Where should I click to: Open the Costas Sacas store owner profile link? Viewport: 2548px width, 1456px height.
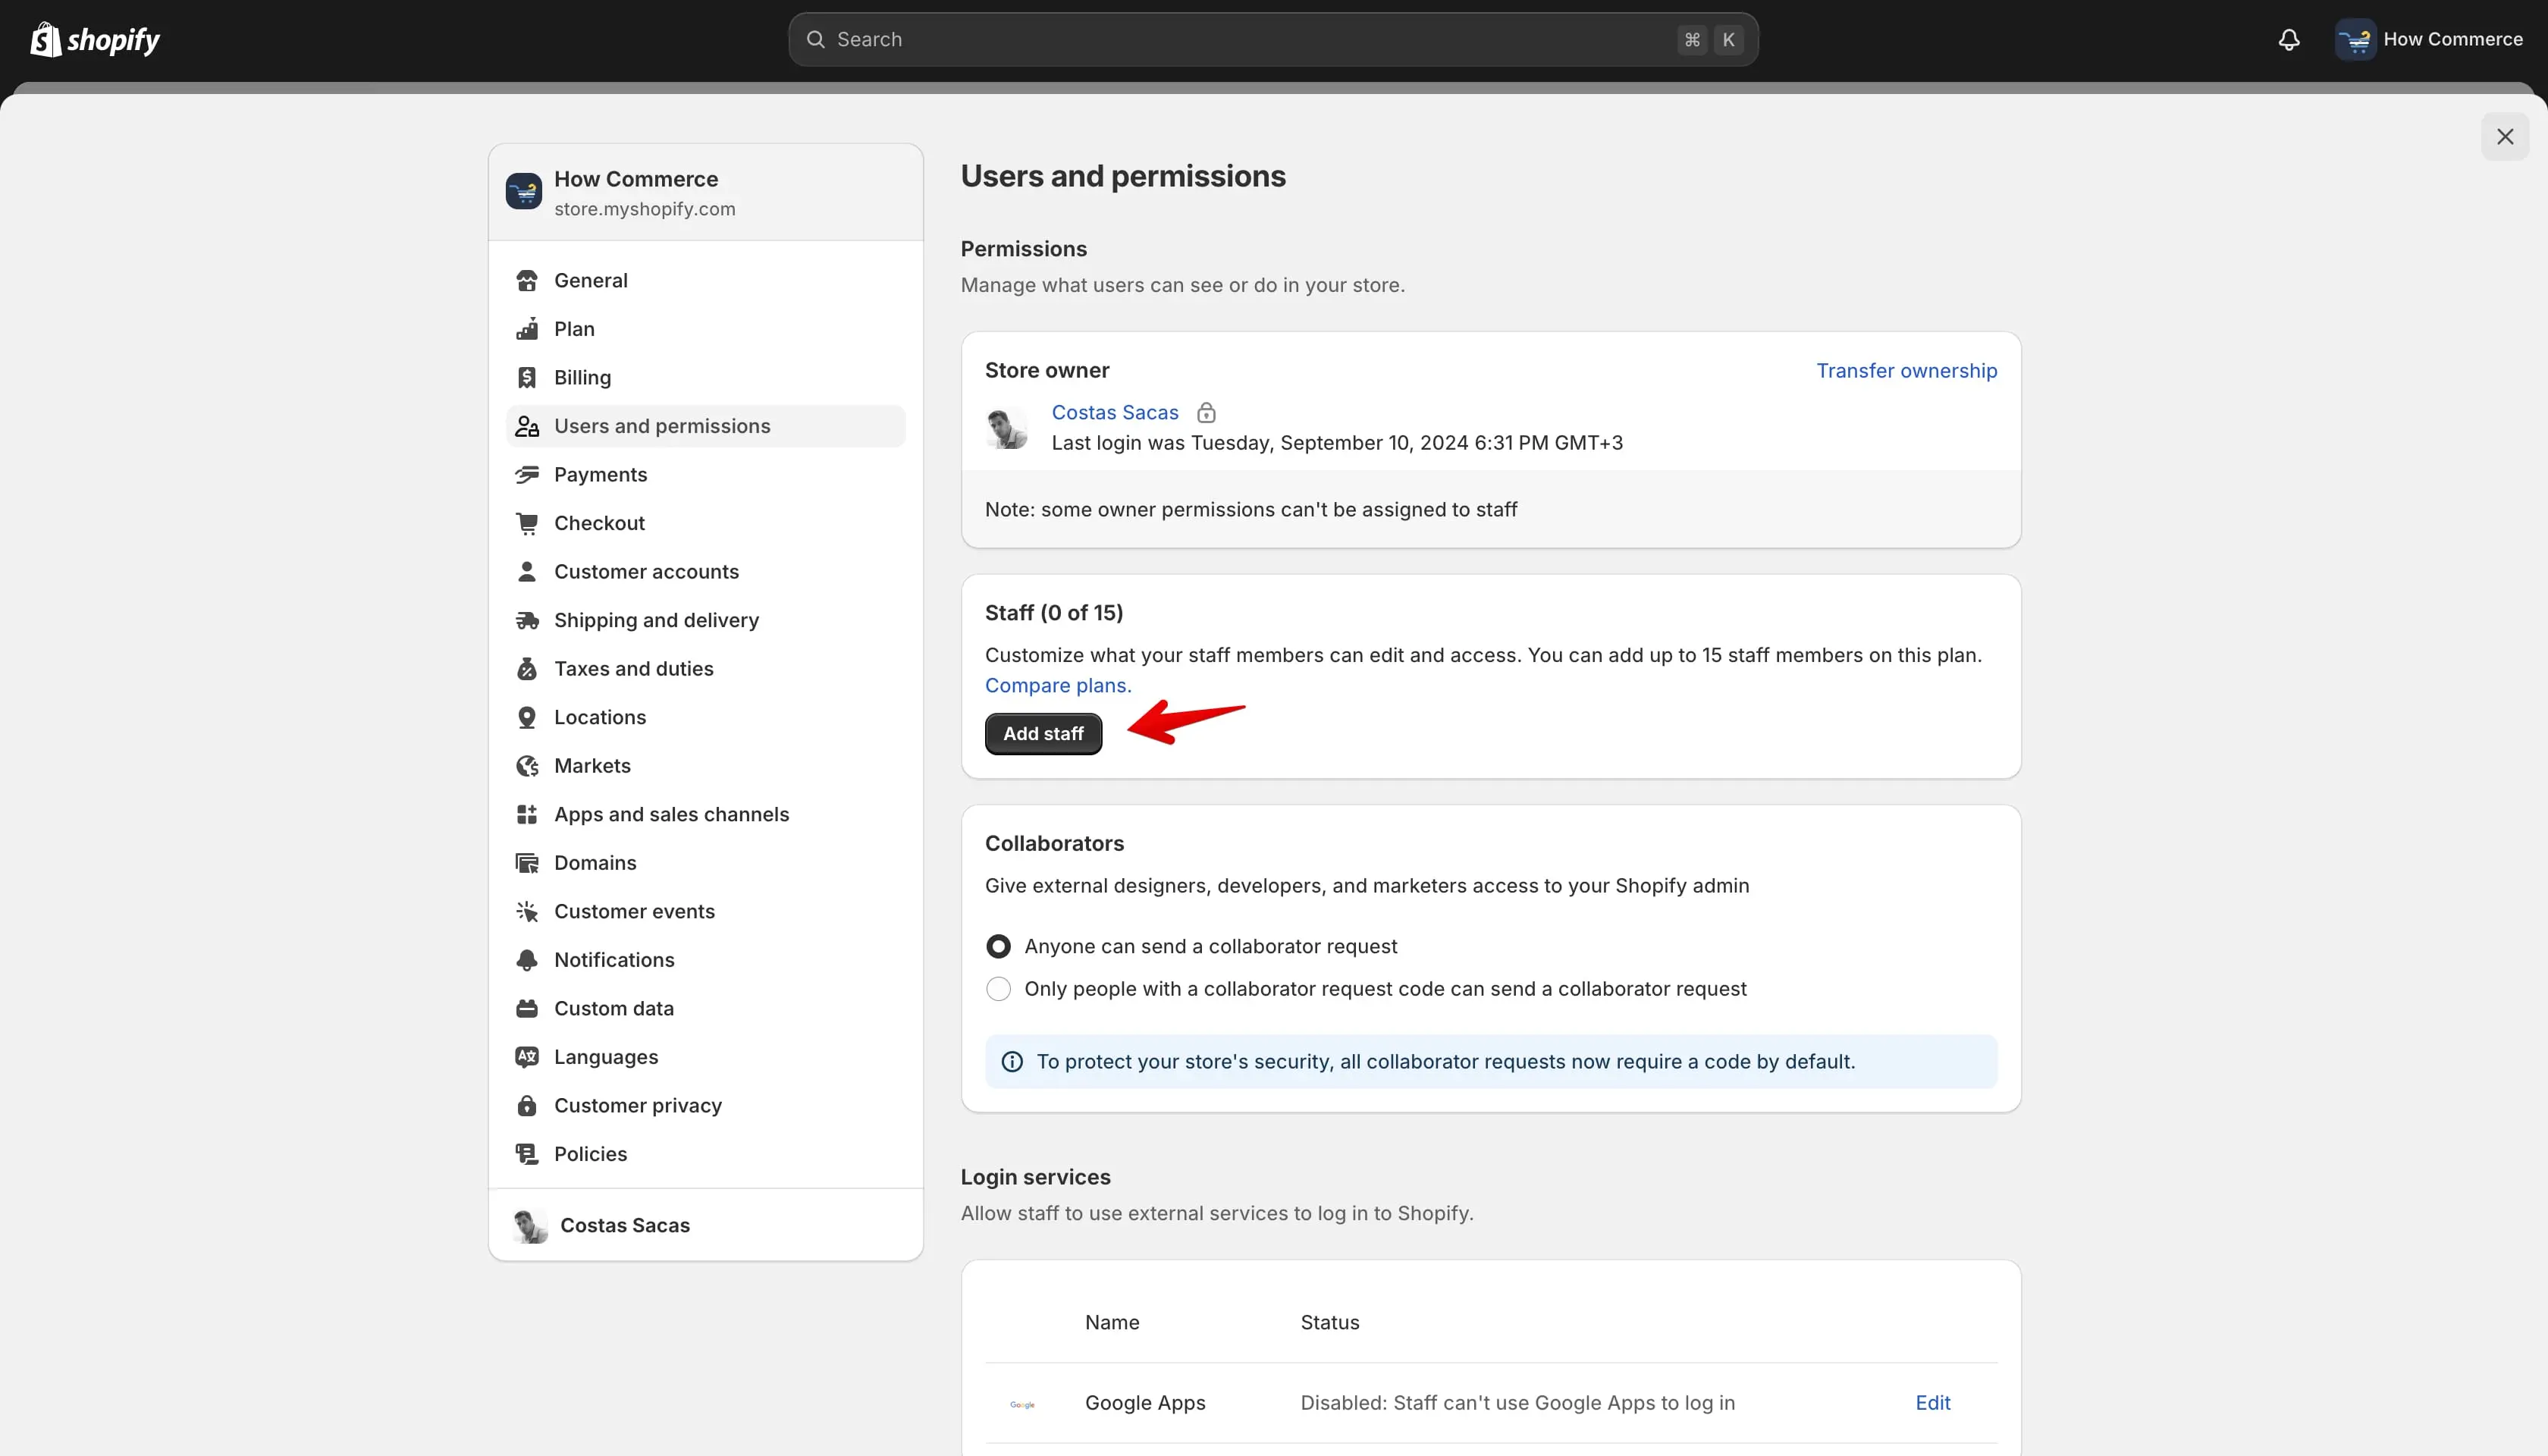(1115, 412)
